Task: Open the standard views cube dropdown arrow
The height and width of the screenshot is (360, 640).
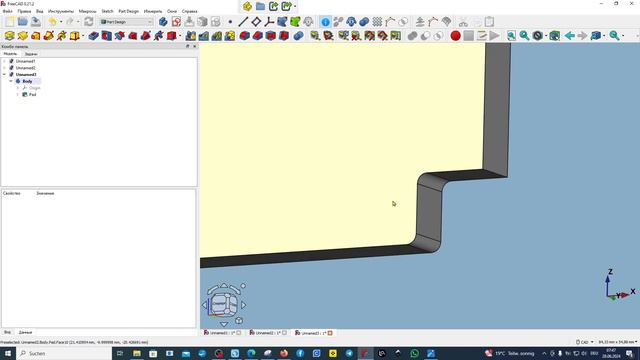Action: 604,36
